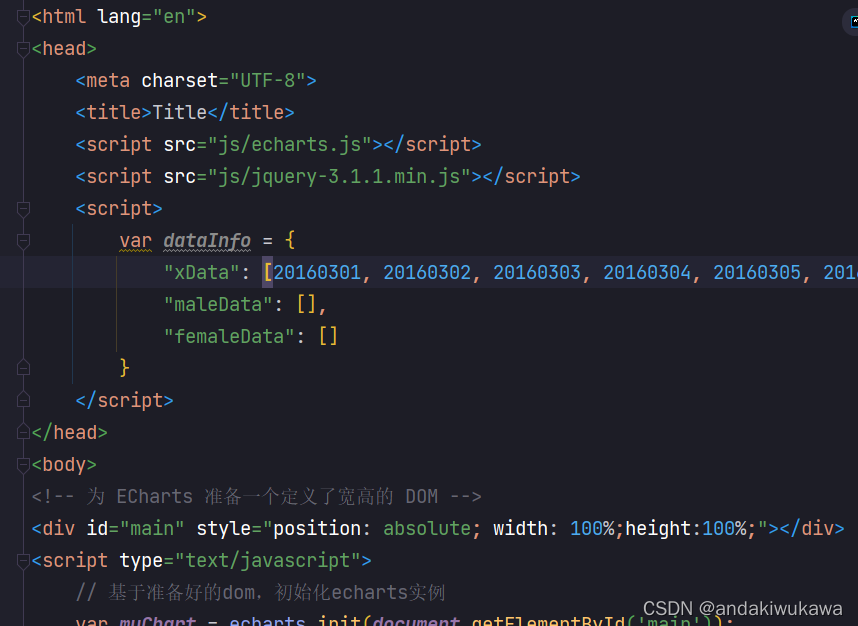Click the number 20160303 in xData

(537, 273)
